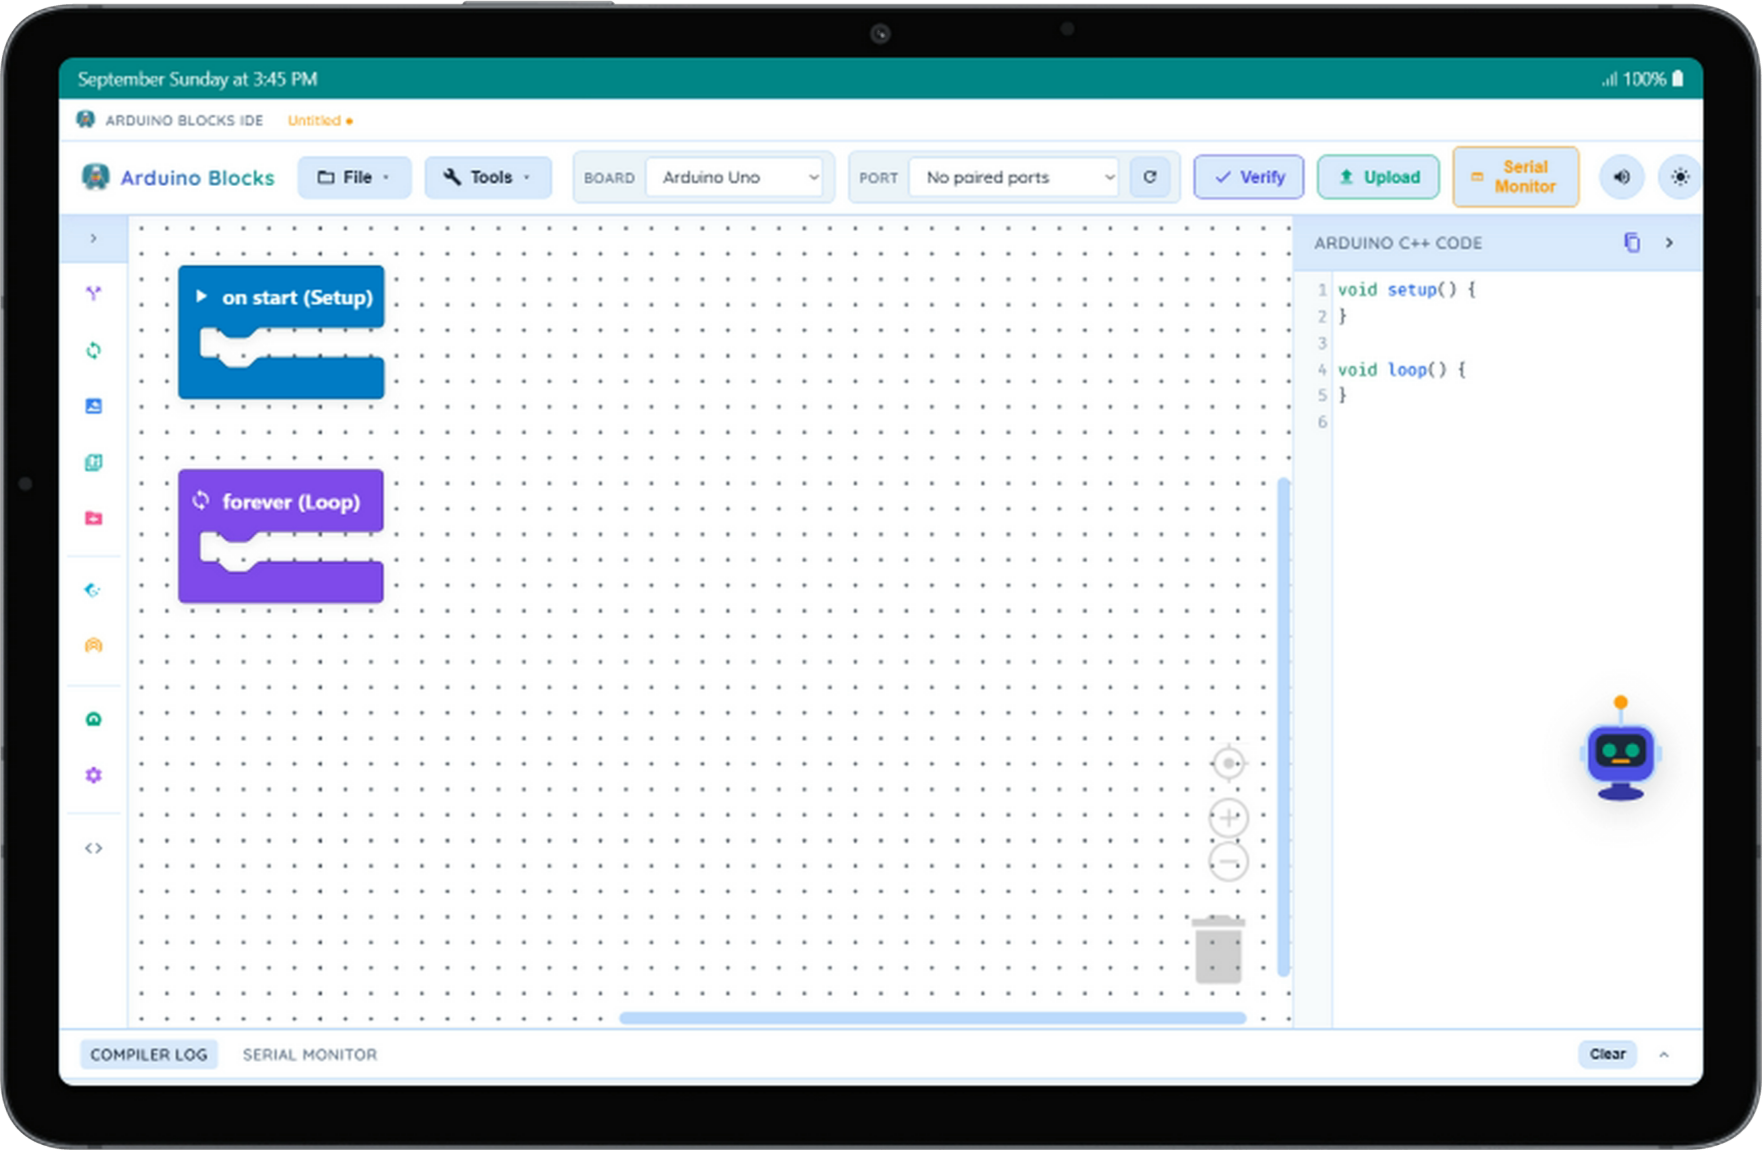
Task: Clear the compiler log output
Action: (x=1607, y=1054)
